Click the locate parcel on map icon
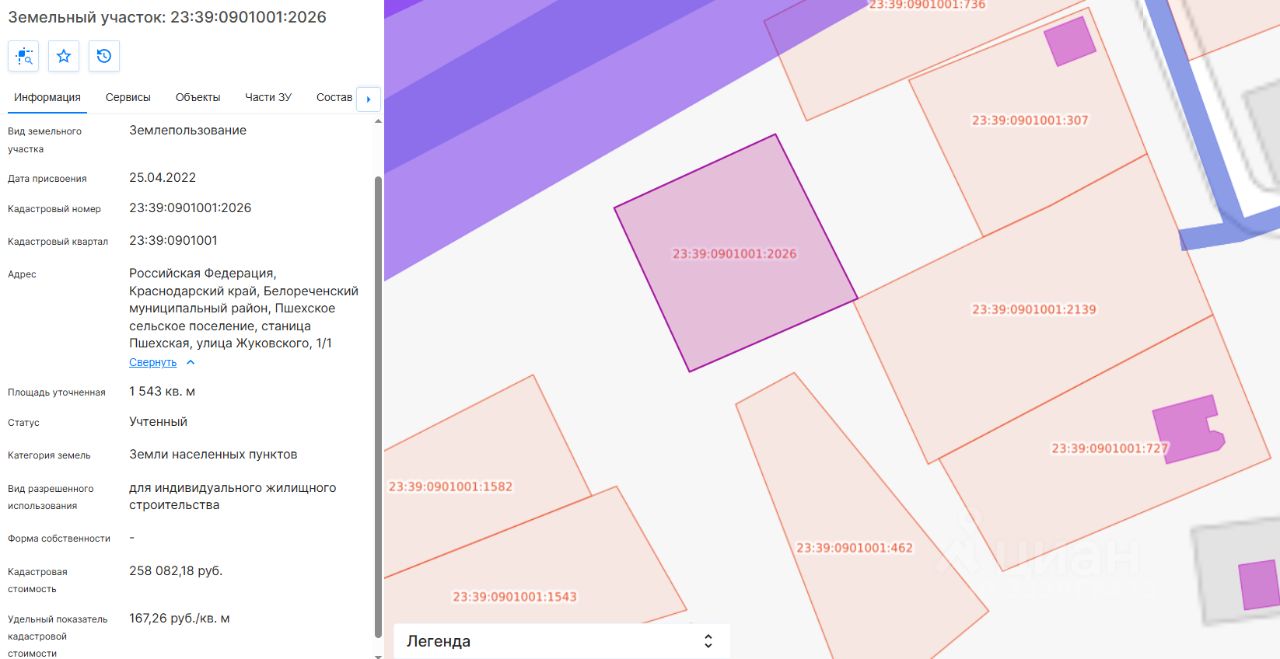The width and height of the screenshot is (1280, 659). (x=24, y=56)
